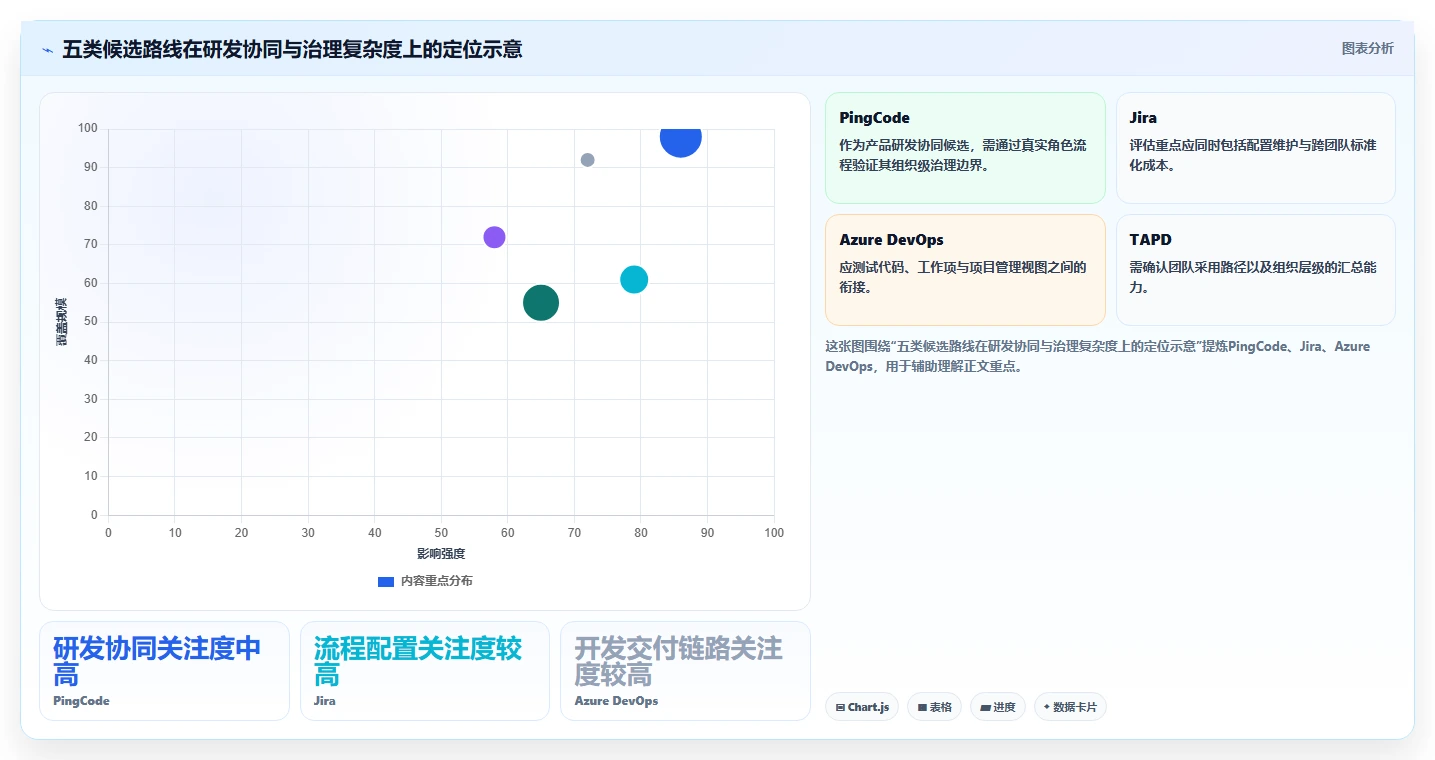Click the 流程配置关注度较高 stat card

425,671
